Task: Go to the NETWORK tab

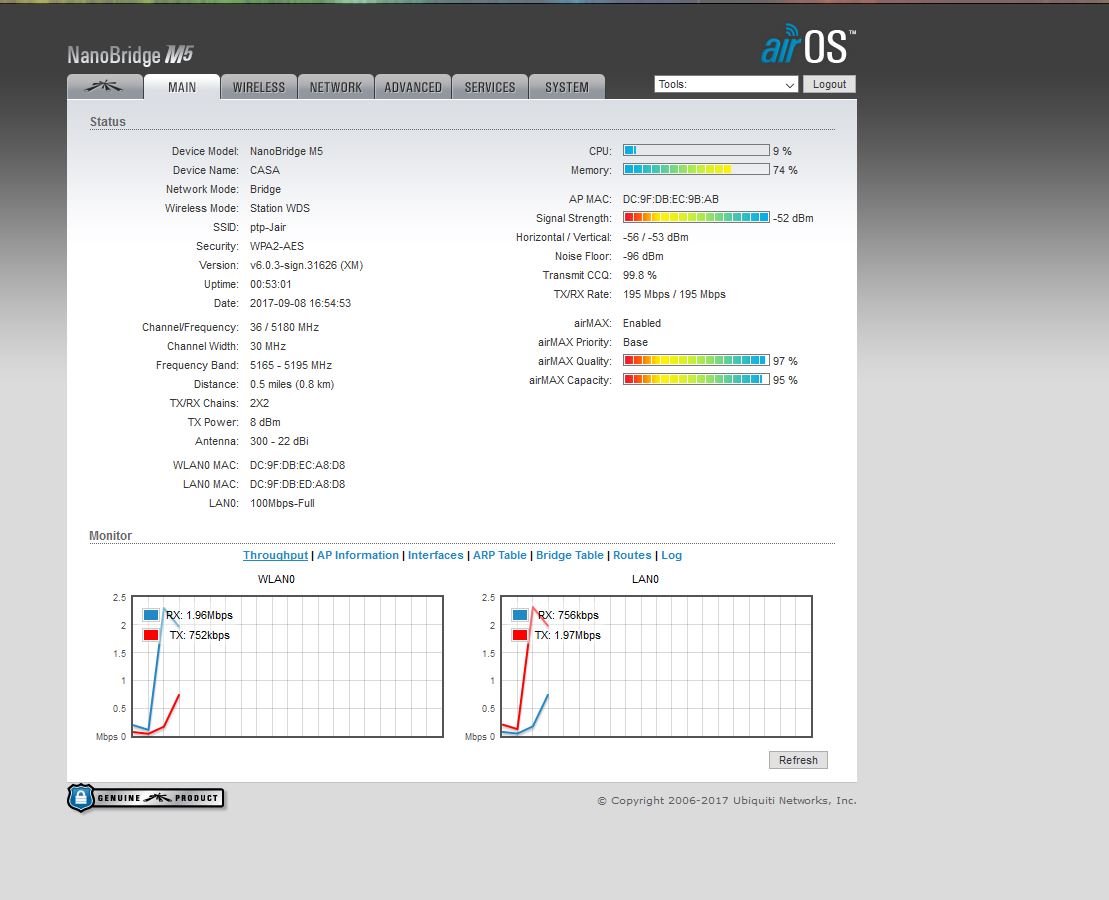Action: tap(336, 87)
